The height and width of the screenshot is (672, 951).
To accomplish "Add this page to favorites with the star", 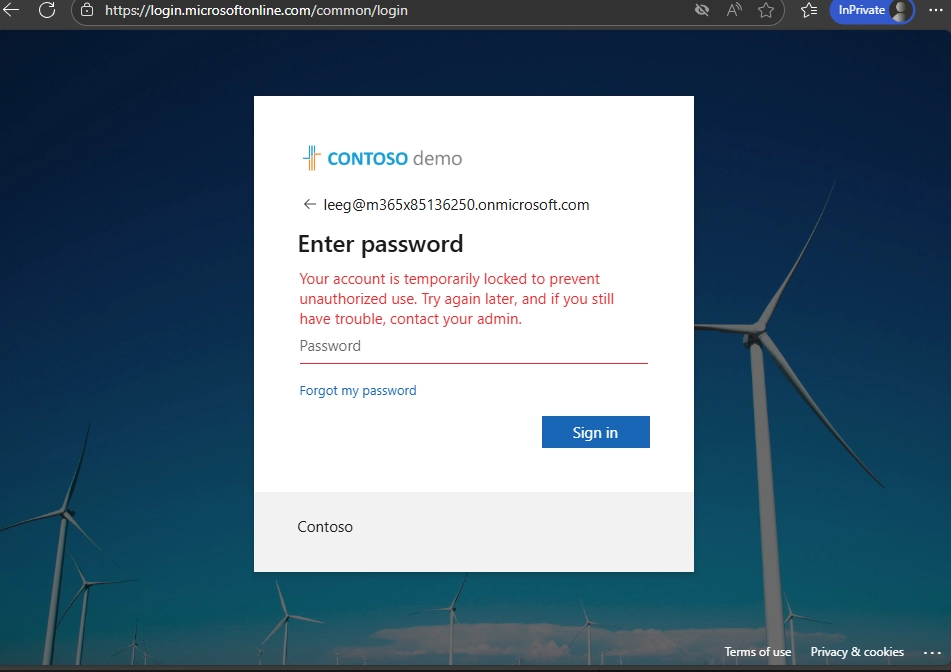I will coord(767,10).
